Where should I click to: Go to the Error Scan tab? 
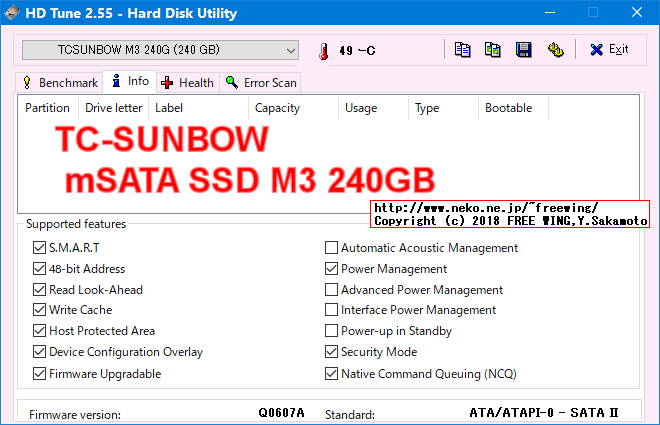coord(261,82)
